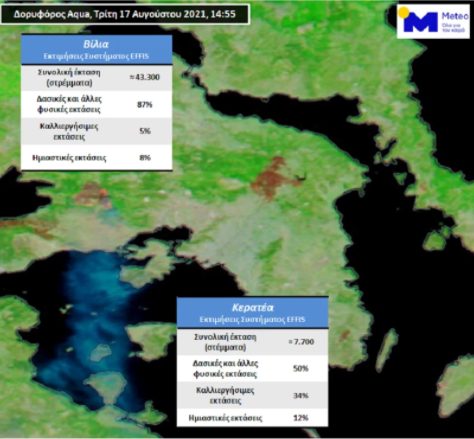474x439 pixels.
Task: Click the Καλλιεργήσιμες εκτάσεις row in Βίλια table
Action: (x=96, y=131)
